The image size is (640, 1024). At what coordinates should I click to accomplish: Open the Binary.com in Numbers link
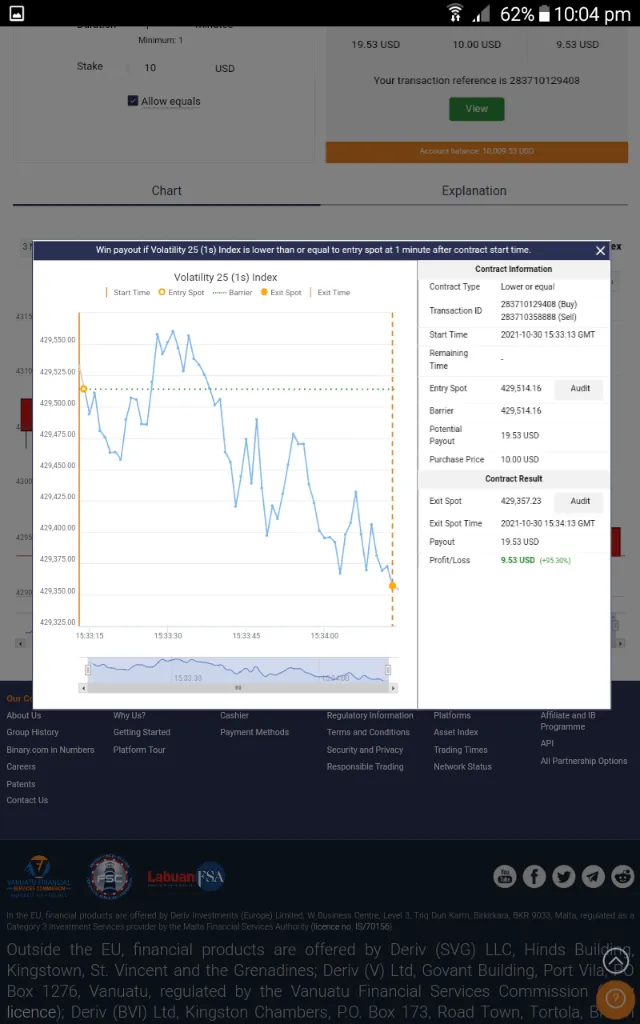[50, 750]
